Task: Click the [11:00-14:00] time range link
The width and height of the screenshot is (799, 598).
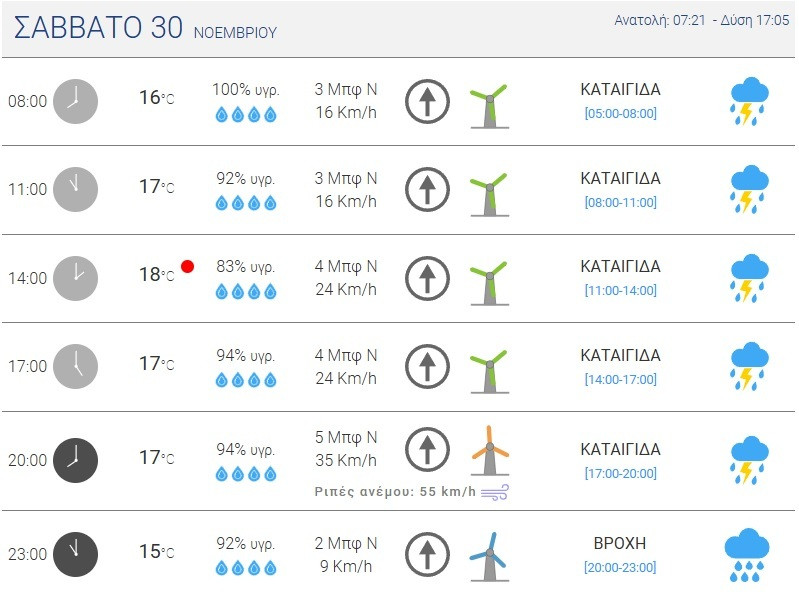Action: pyautogui.click(x=620, y=290)
